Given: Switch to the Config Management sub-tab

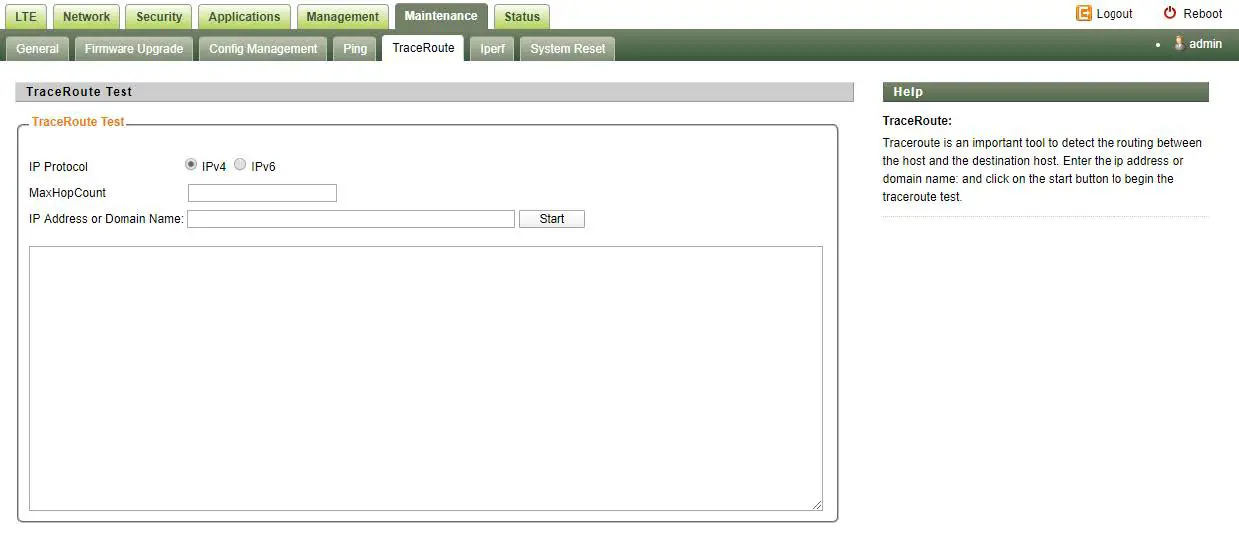Looking at the screenshot, I should (263, 48).
